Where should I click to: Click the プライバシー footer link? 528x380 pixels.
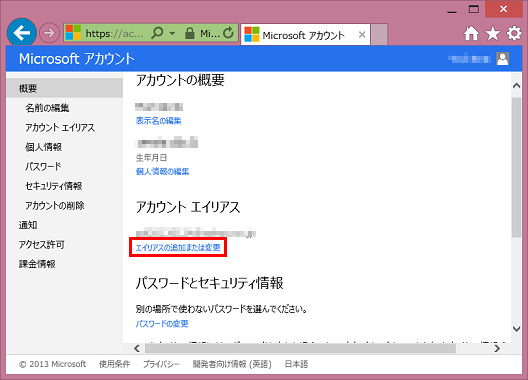[x=161, y=364]
